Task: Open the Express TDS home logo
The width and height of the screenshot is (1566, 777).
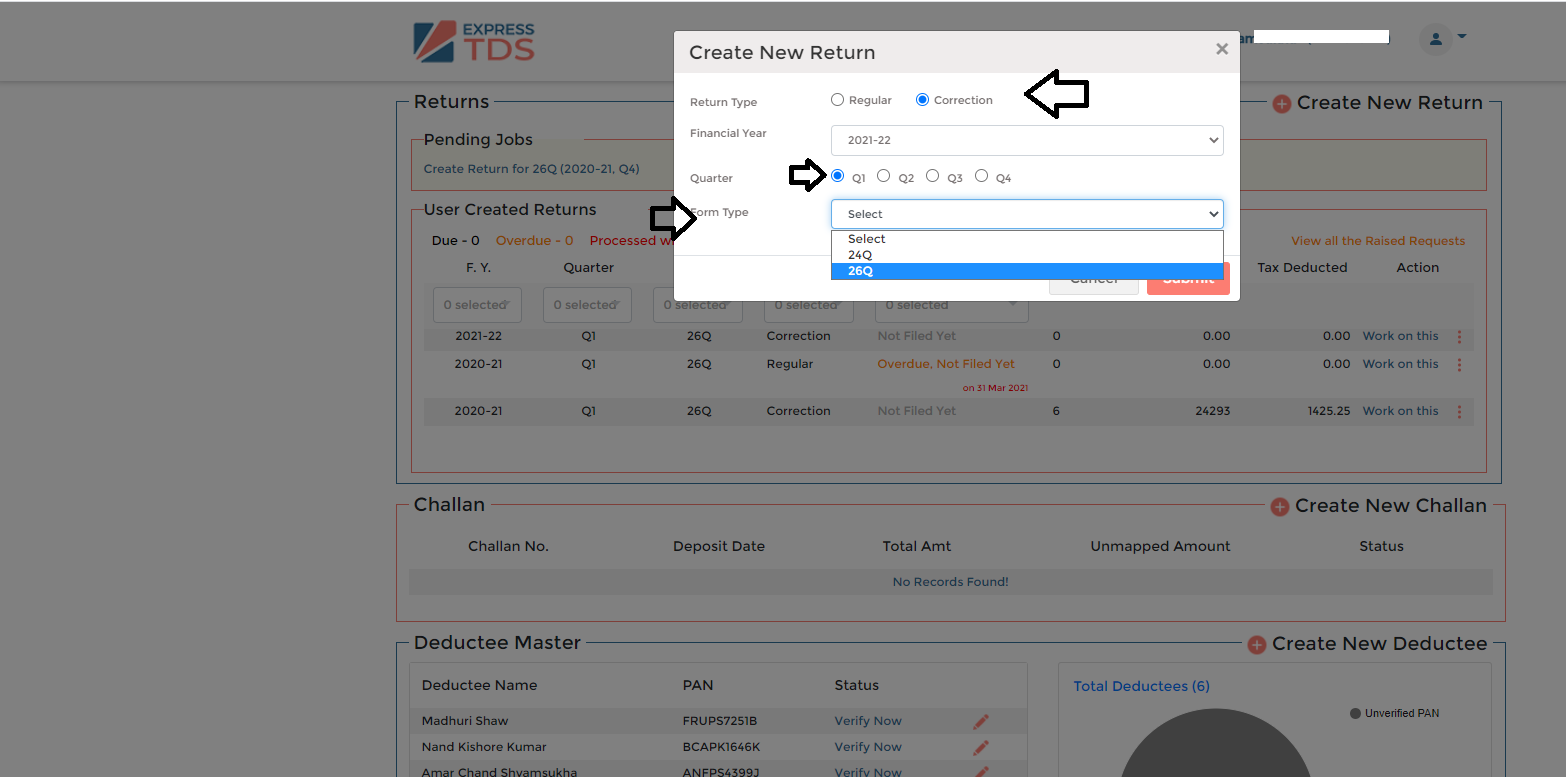Action: pyautogui.click(x=474, y=40)
